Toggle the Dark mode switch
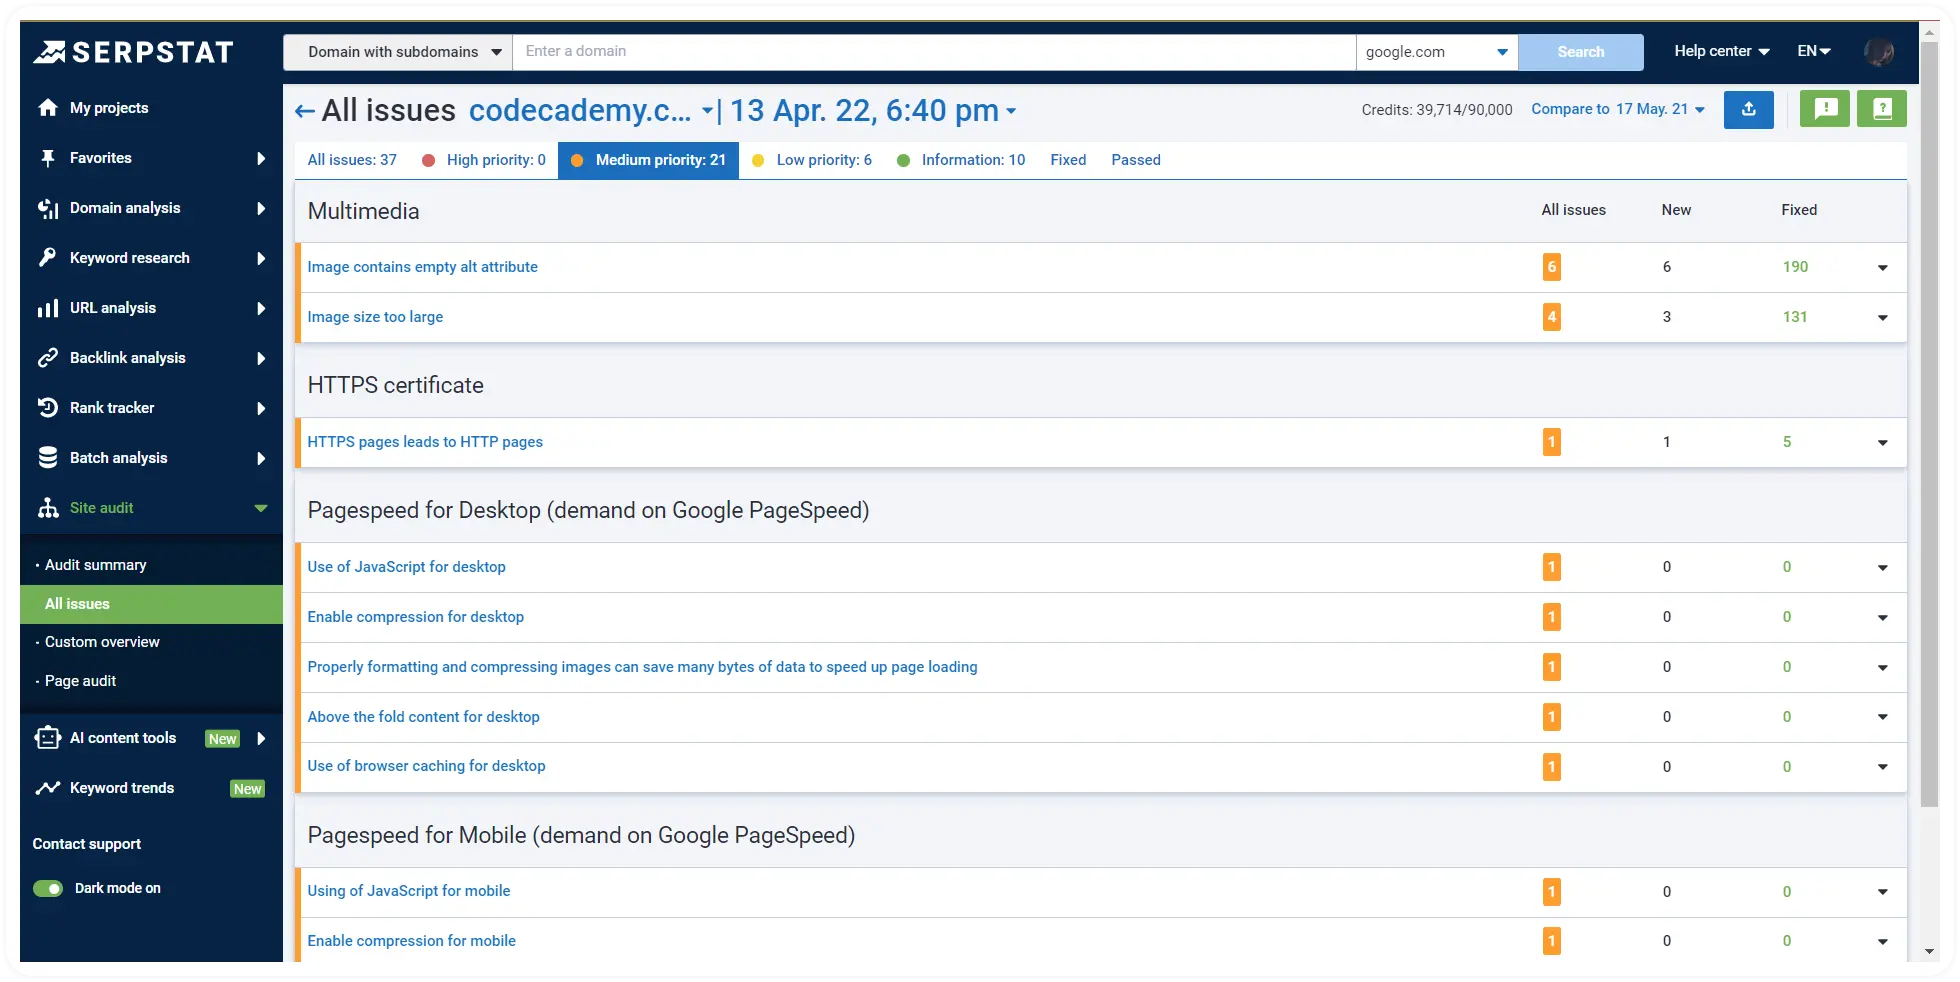 pos(48,888)
